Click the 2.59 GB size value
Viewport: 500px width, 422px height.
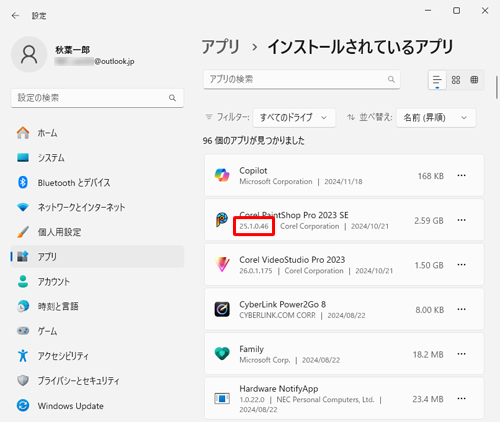coord(429,221)
